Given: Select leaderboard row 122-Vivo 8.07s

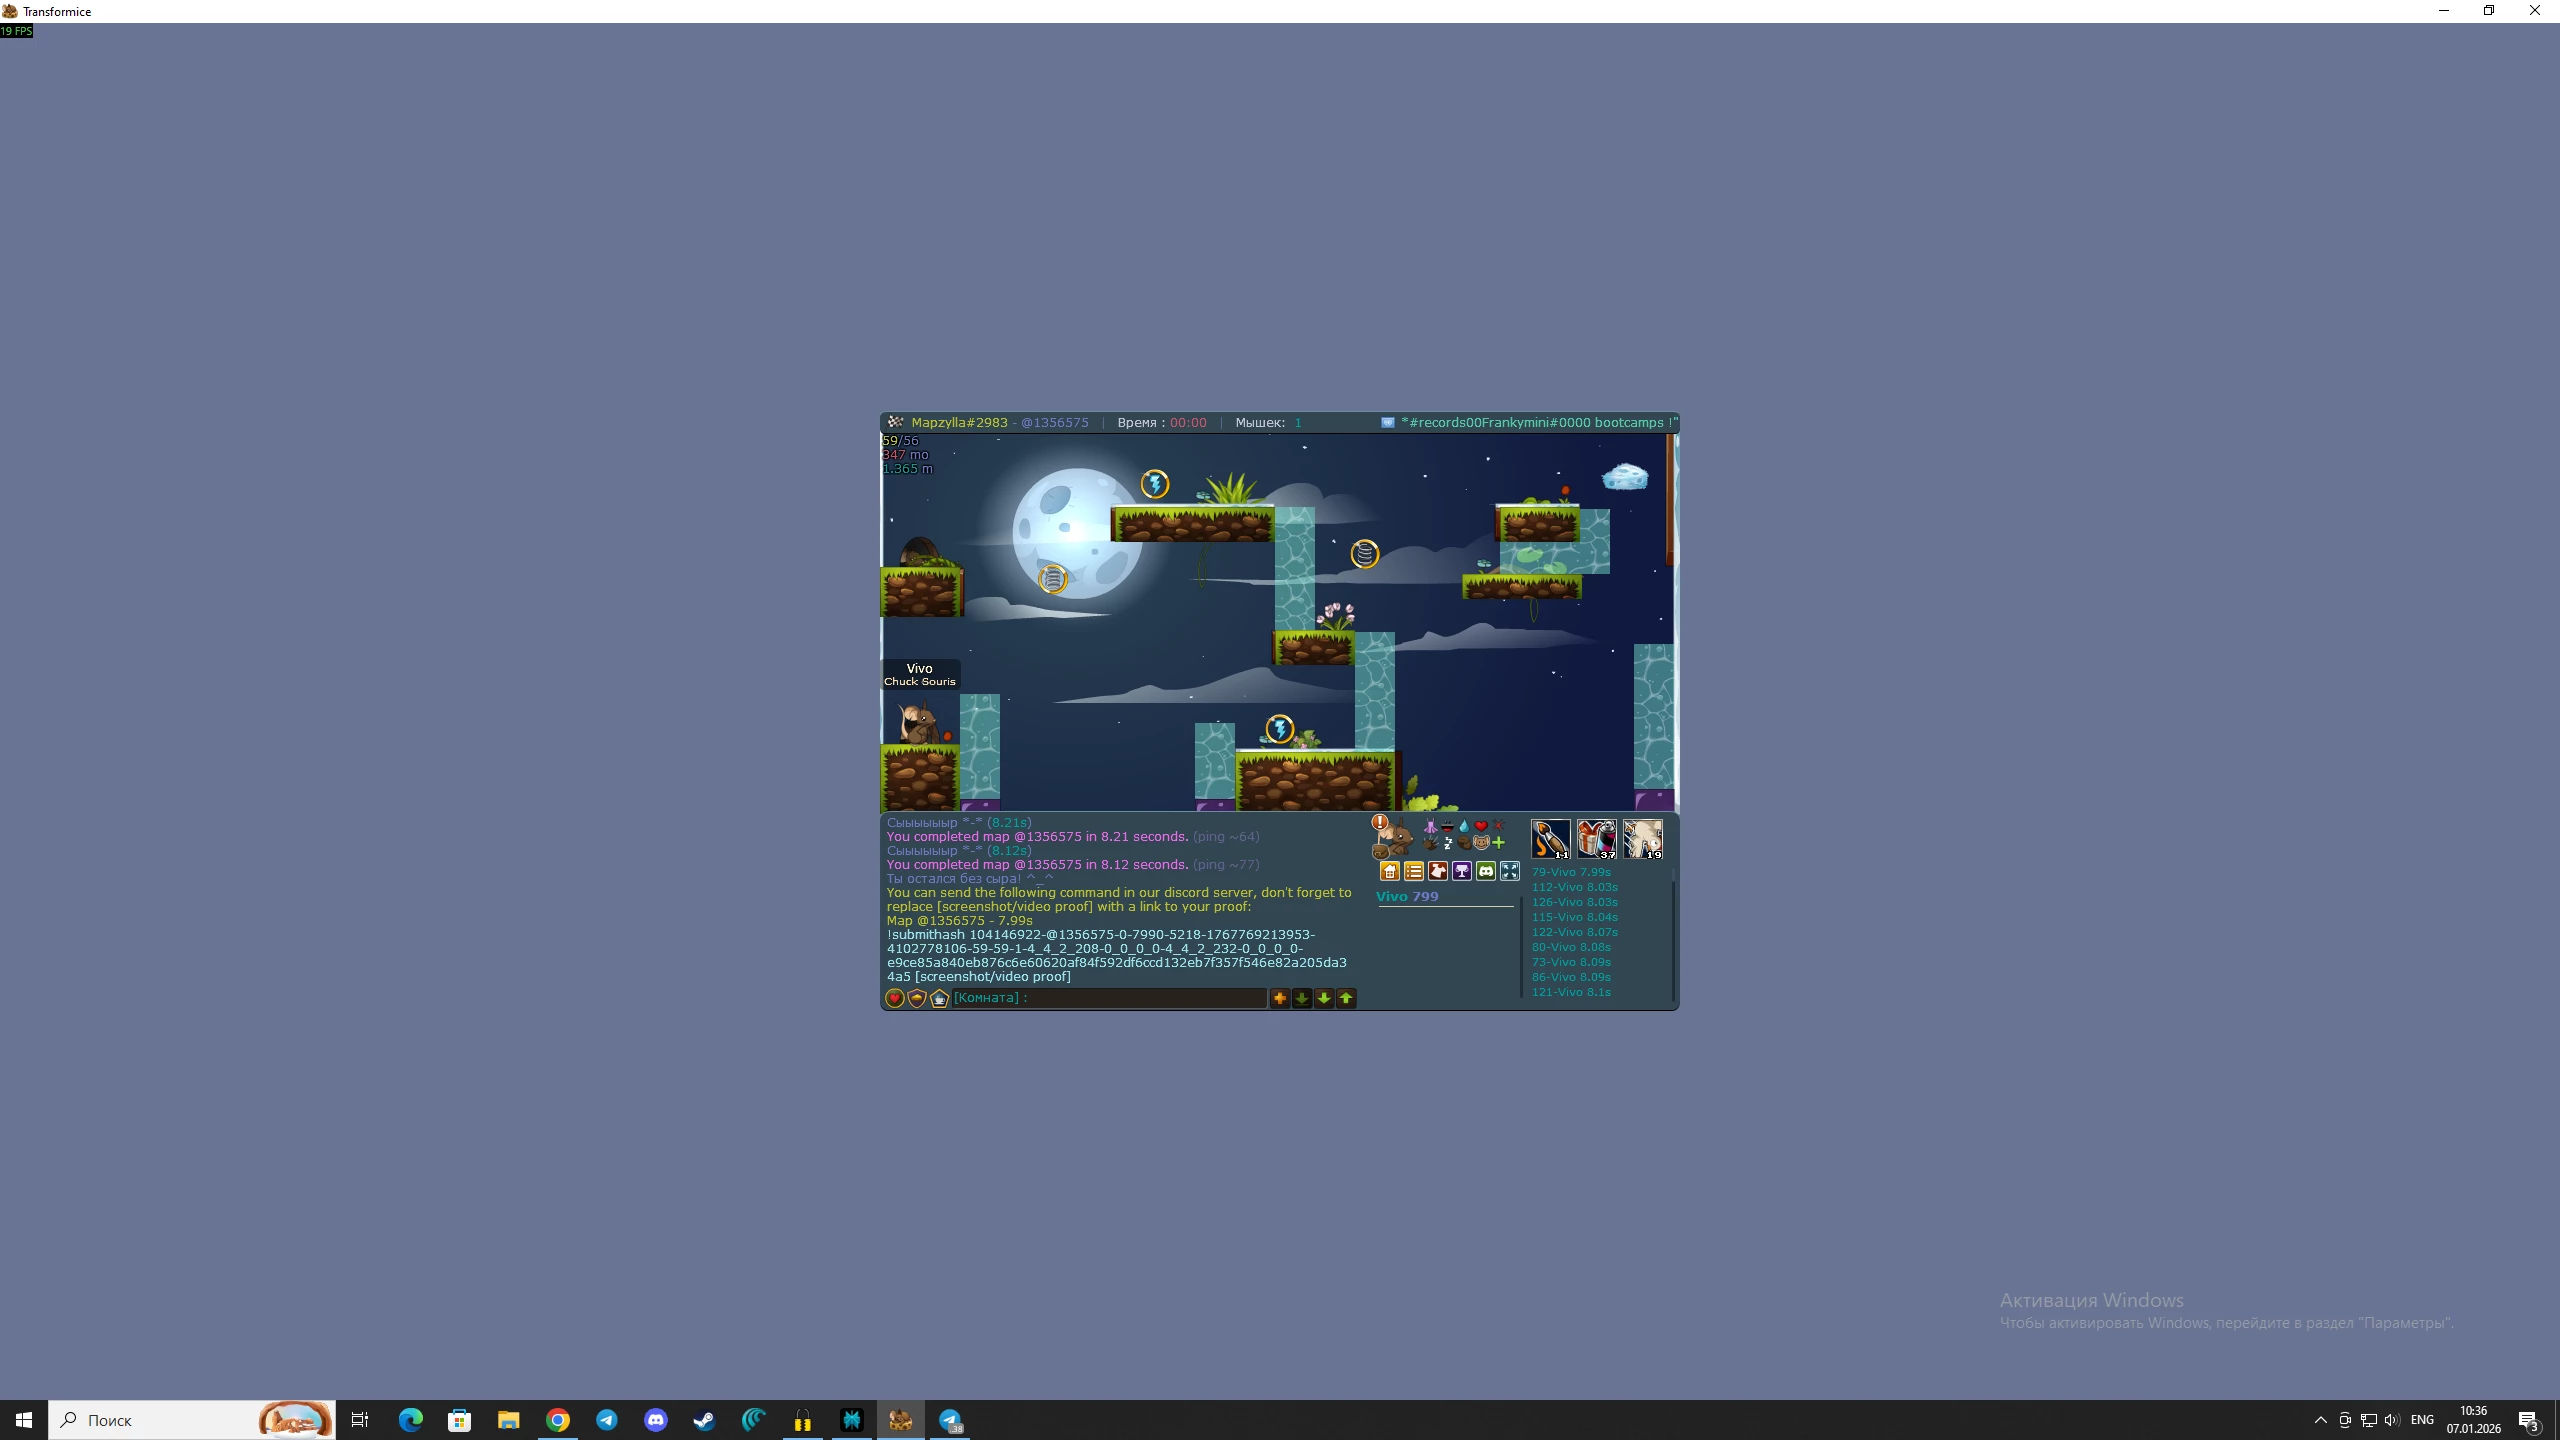Looking at the screenshot, I should coord(1575,932).
